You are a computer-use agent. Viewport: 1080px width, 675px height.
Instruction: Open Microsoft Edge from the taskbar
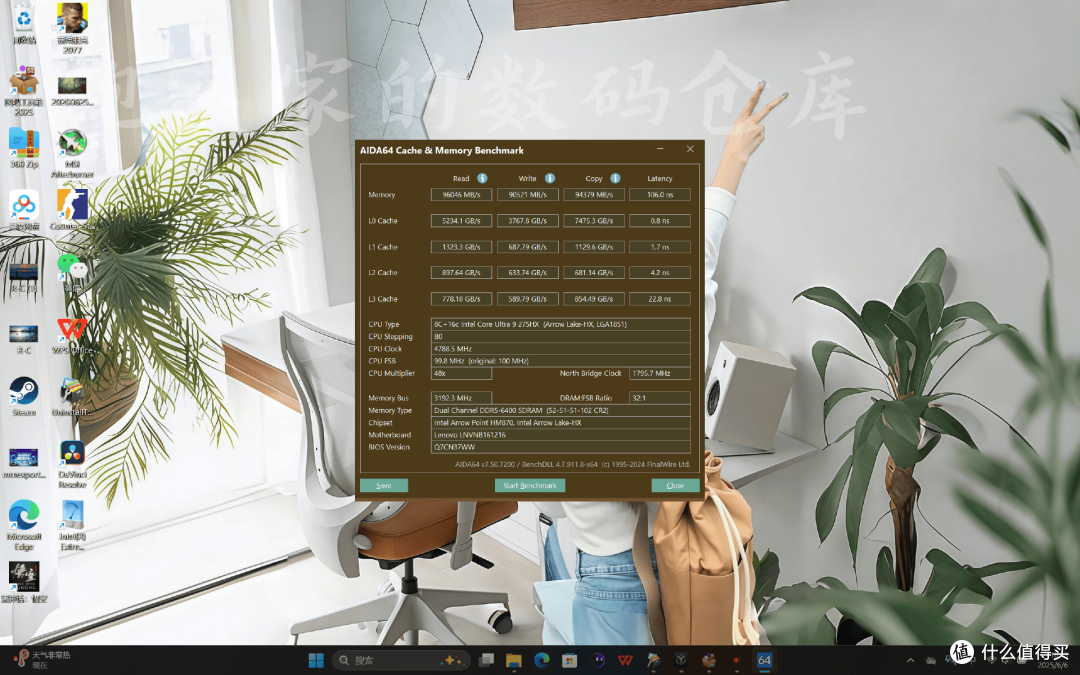pyautogui.click(x=542, y=661)
